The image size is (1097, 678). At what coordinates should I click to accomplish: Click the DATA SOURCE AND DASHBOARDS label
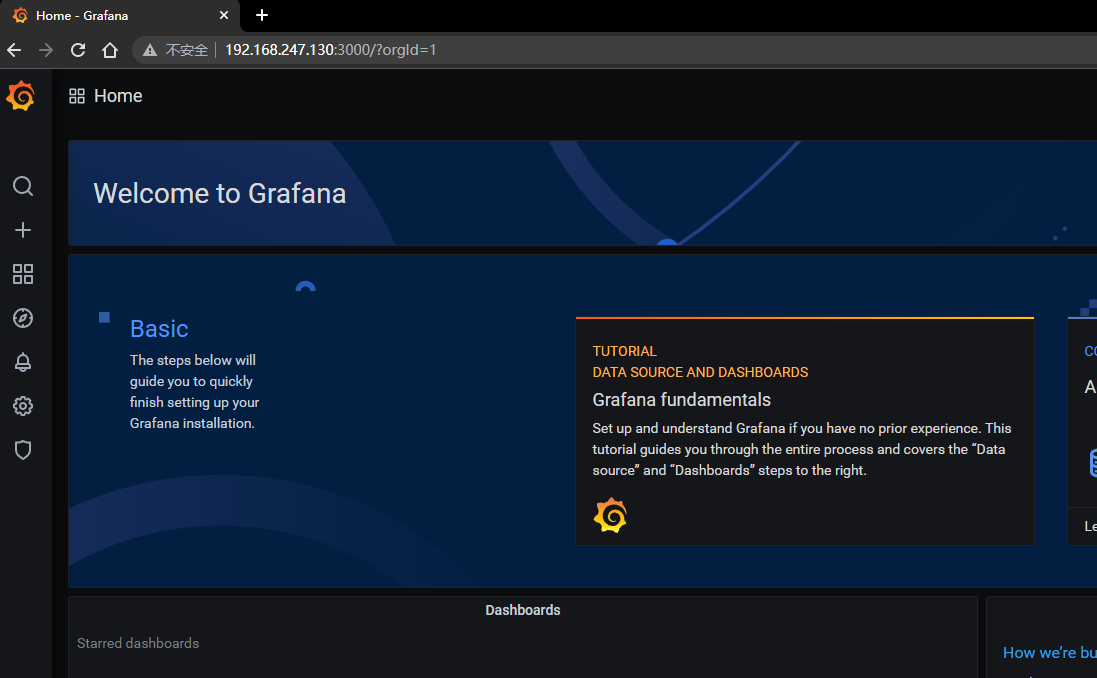click(x=700, y=372)
